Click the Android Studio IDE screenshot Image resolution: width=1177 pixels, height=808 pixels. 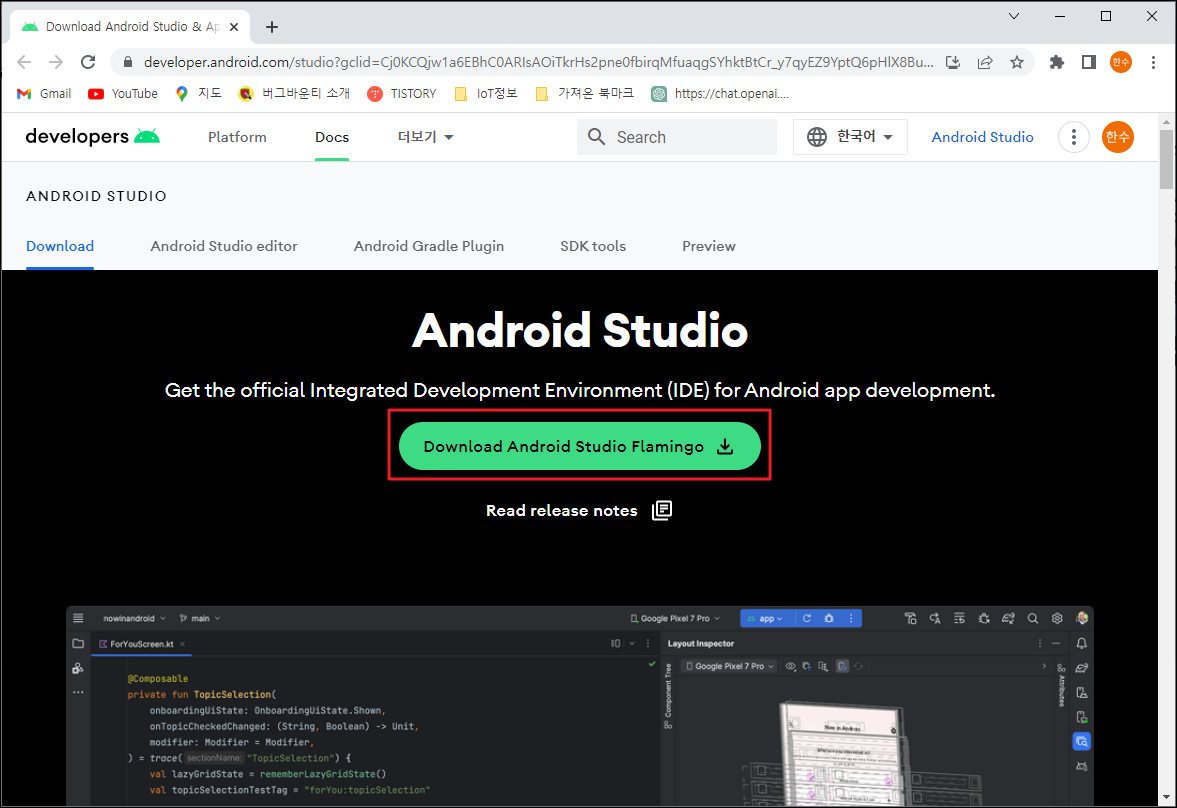(x=579, y=706)
